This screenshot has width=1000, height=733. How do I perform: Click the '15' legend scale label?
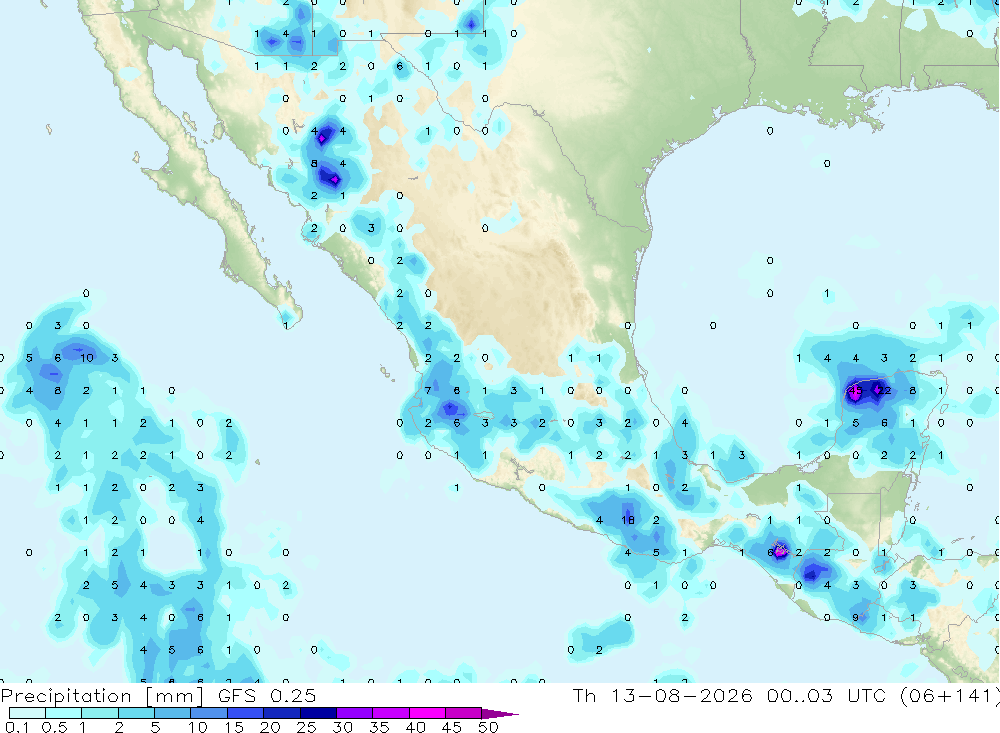point(234,727)
